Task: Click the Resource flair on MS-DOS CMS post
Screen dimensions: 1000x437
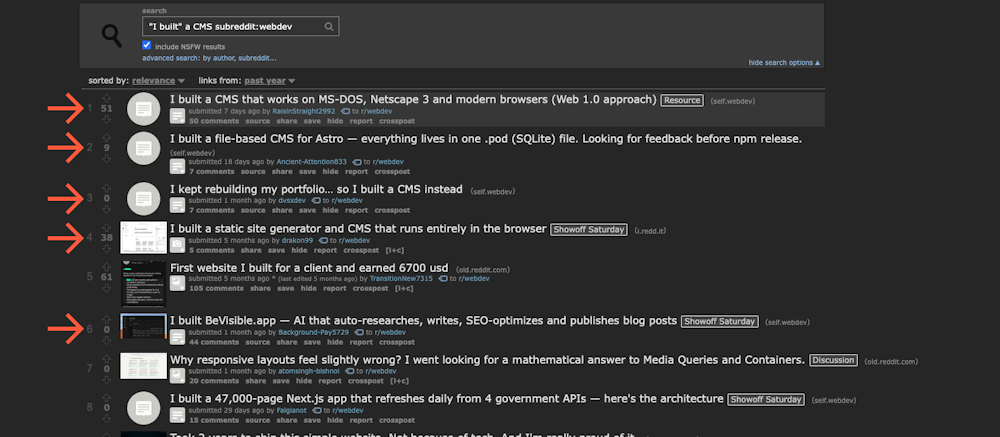Action: pos(682,100)
